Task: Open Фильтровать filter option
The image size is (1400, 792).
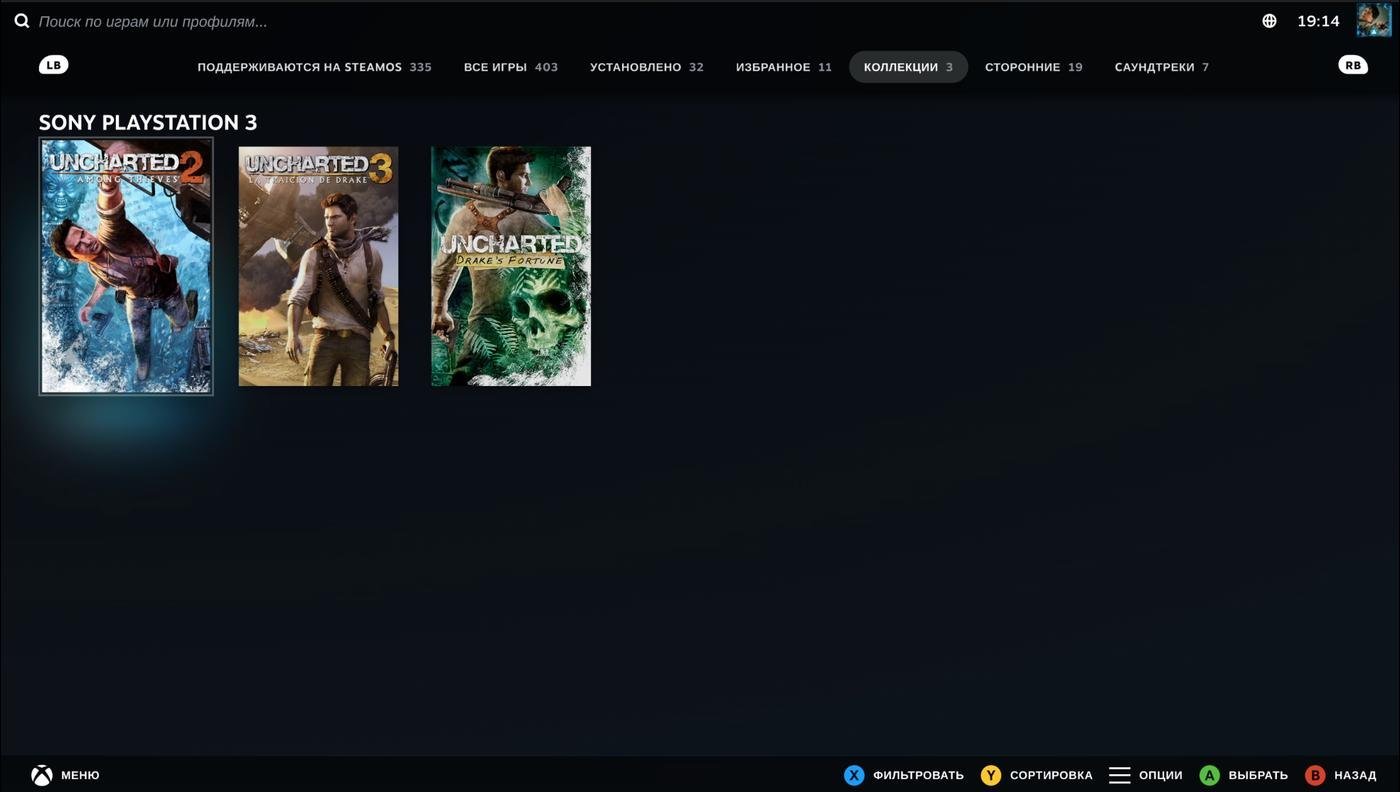Action: point(918,775)
